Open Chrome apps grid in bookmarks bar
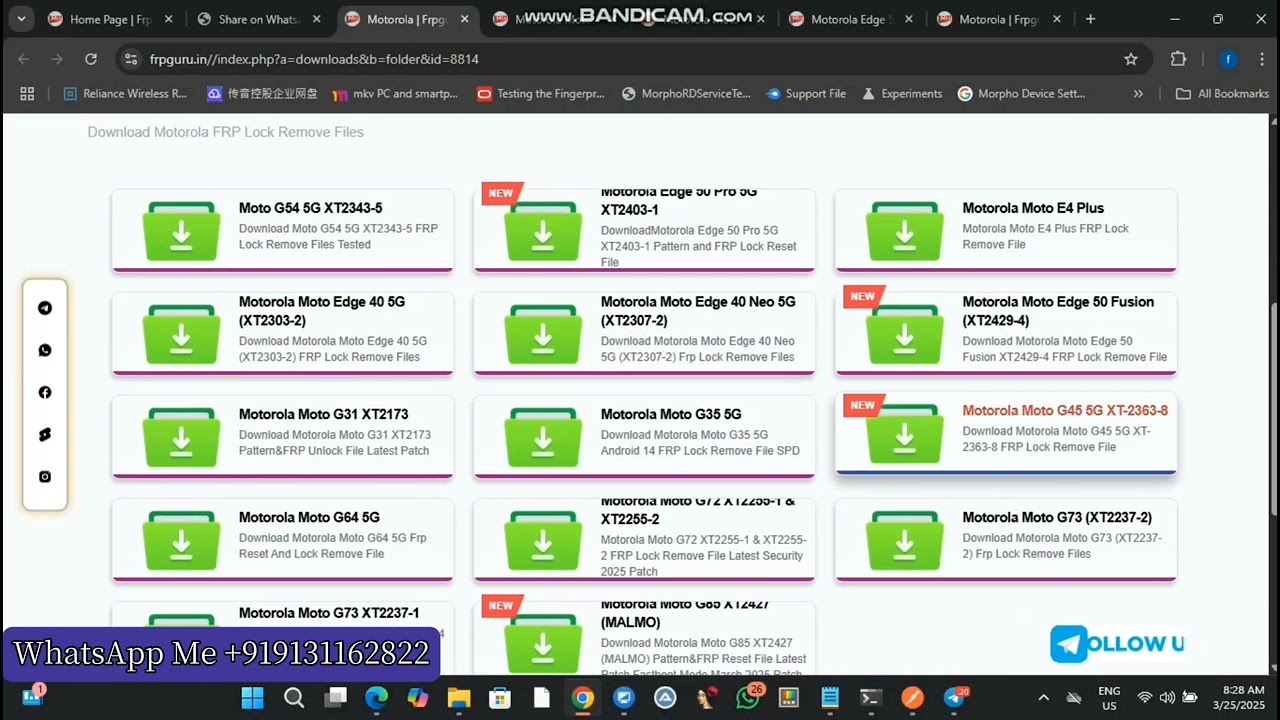Screen dimensions: 1280x720 27,93
